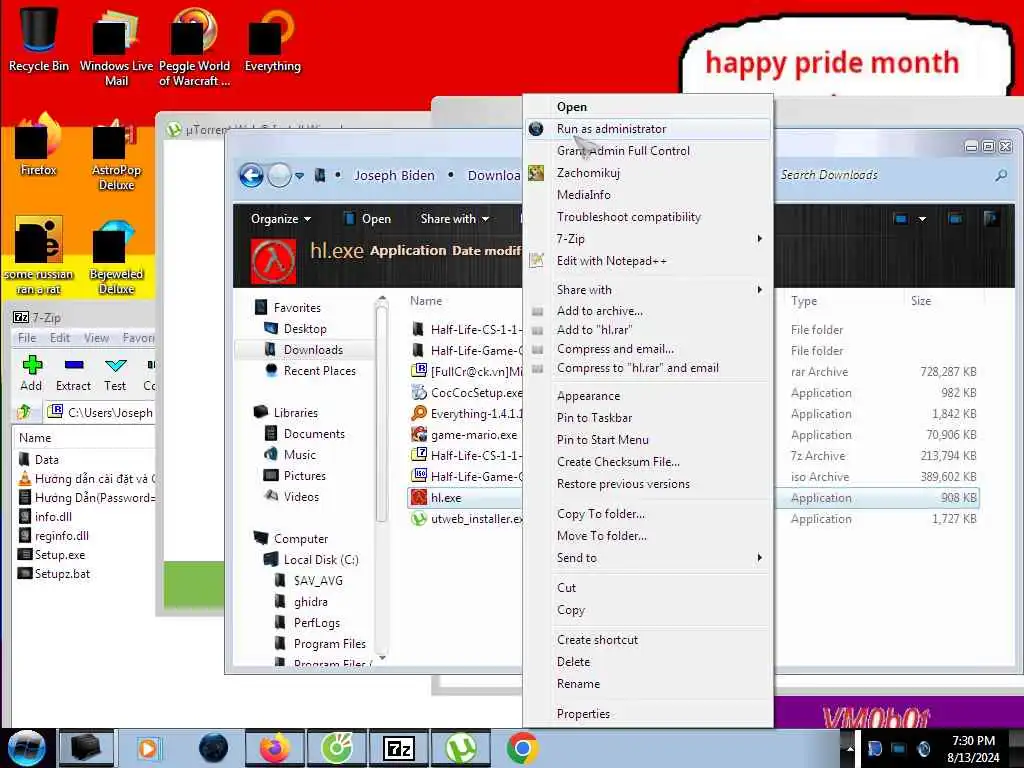Image resolution: width=1024 pixels, height=768 pixels.
Task: Sort by the Type column header
Action: (x=804, y=300)
